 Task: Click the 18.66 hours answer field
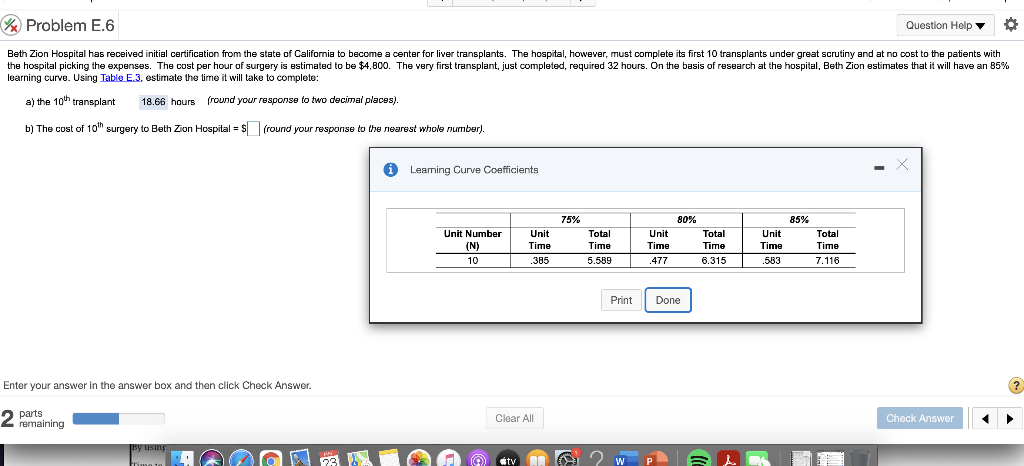click(x=153, y=102)
